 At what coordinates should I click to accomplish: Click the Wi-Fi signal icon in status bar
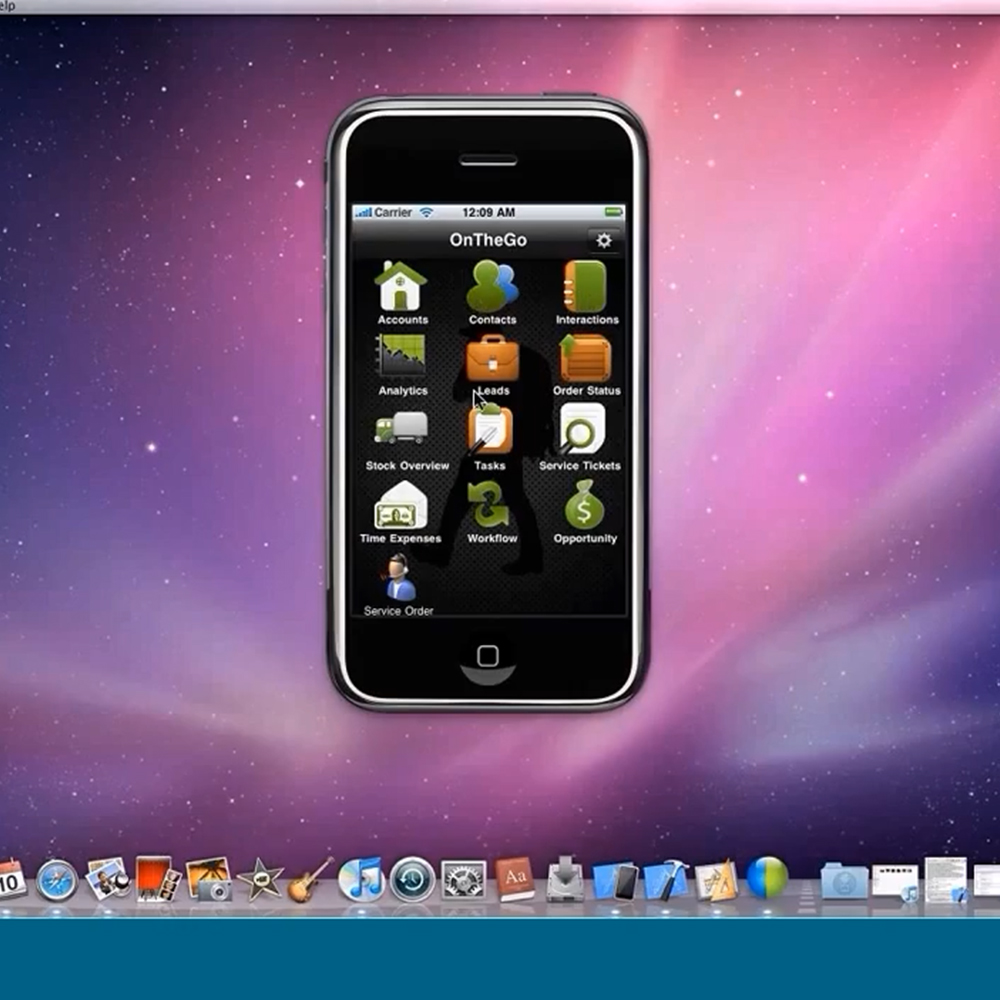coord(426,212)
